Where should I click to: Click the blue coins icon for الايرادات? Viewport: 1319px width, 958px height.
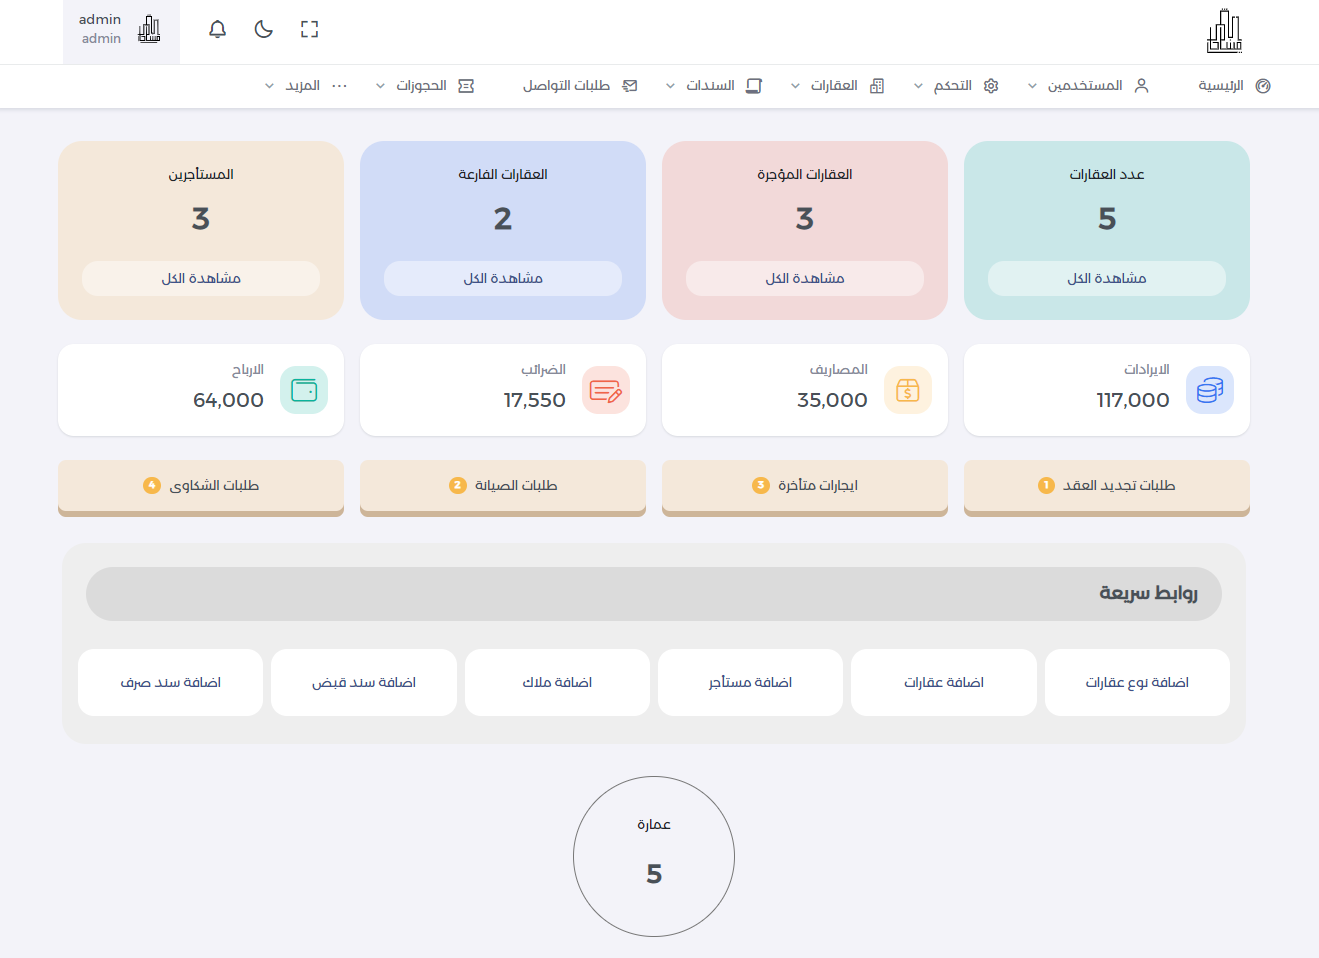point(1209,390)
